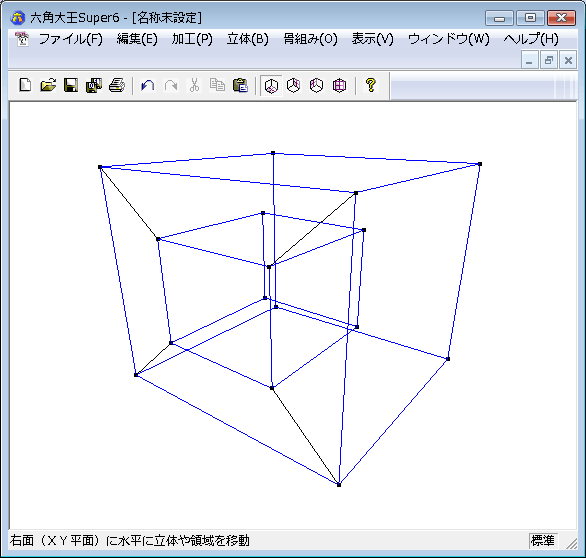586x558 pixels.
Task: Save with the single floppy disk icon
Action: tap(71, 86)
